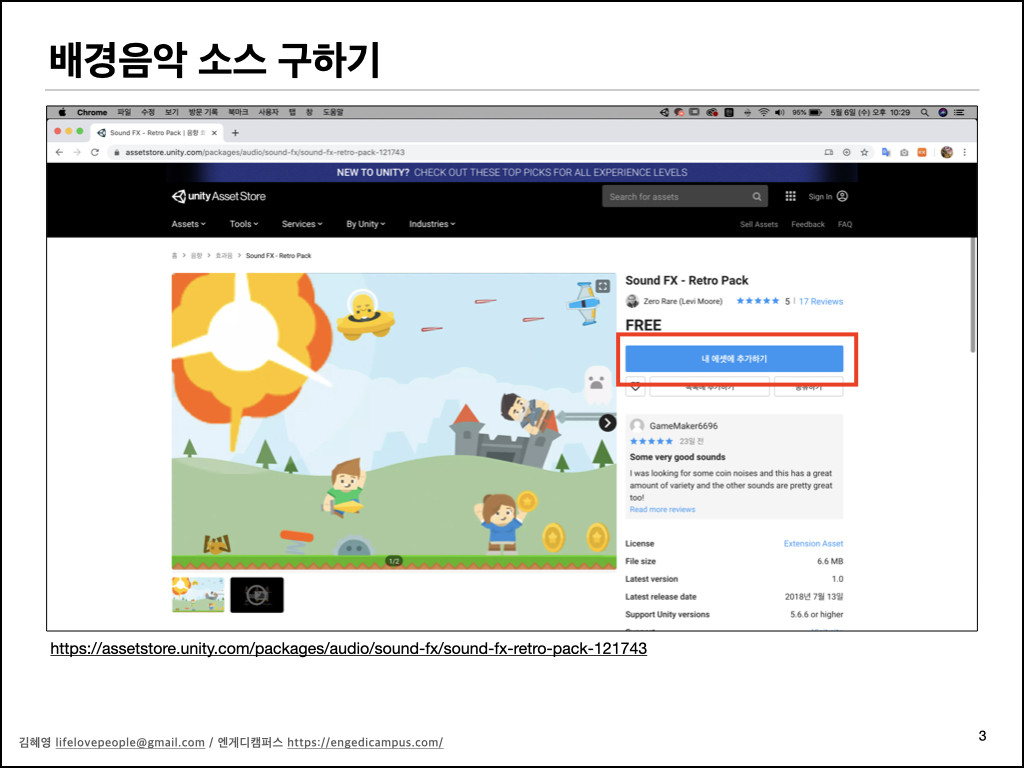This screenshot has height=768, width=1024.
Task: Click the GameMaker6696 reviewer avatar
Action: coord(637,426)
